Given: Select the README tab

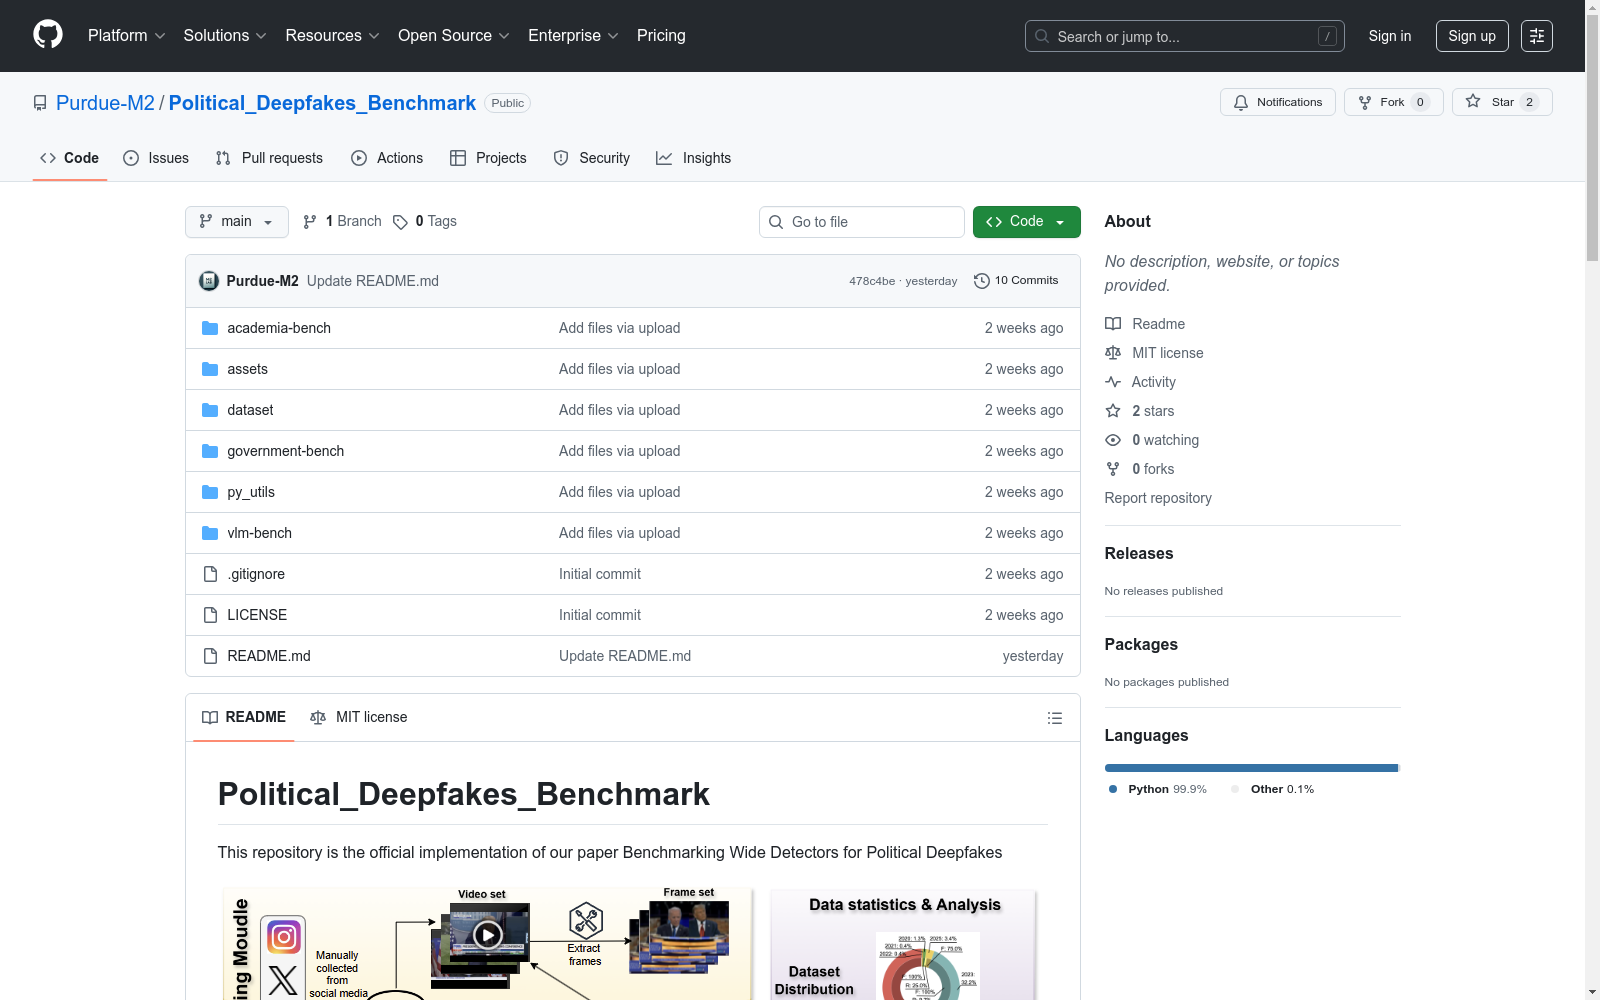Looking at the screenshot, I should (244, 717).
